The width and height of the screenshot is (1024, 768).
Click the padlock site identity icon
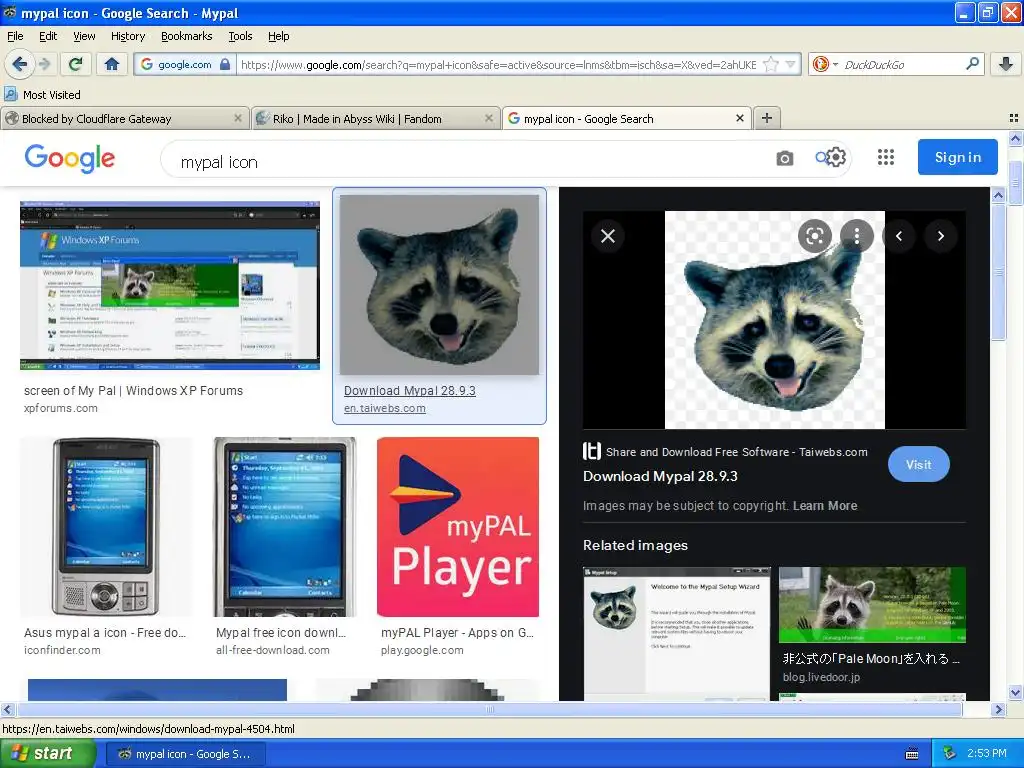(x=225, y=65)
